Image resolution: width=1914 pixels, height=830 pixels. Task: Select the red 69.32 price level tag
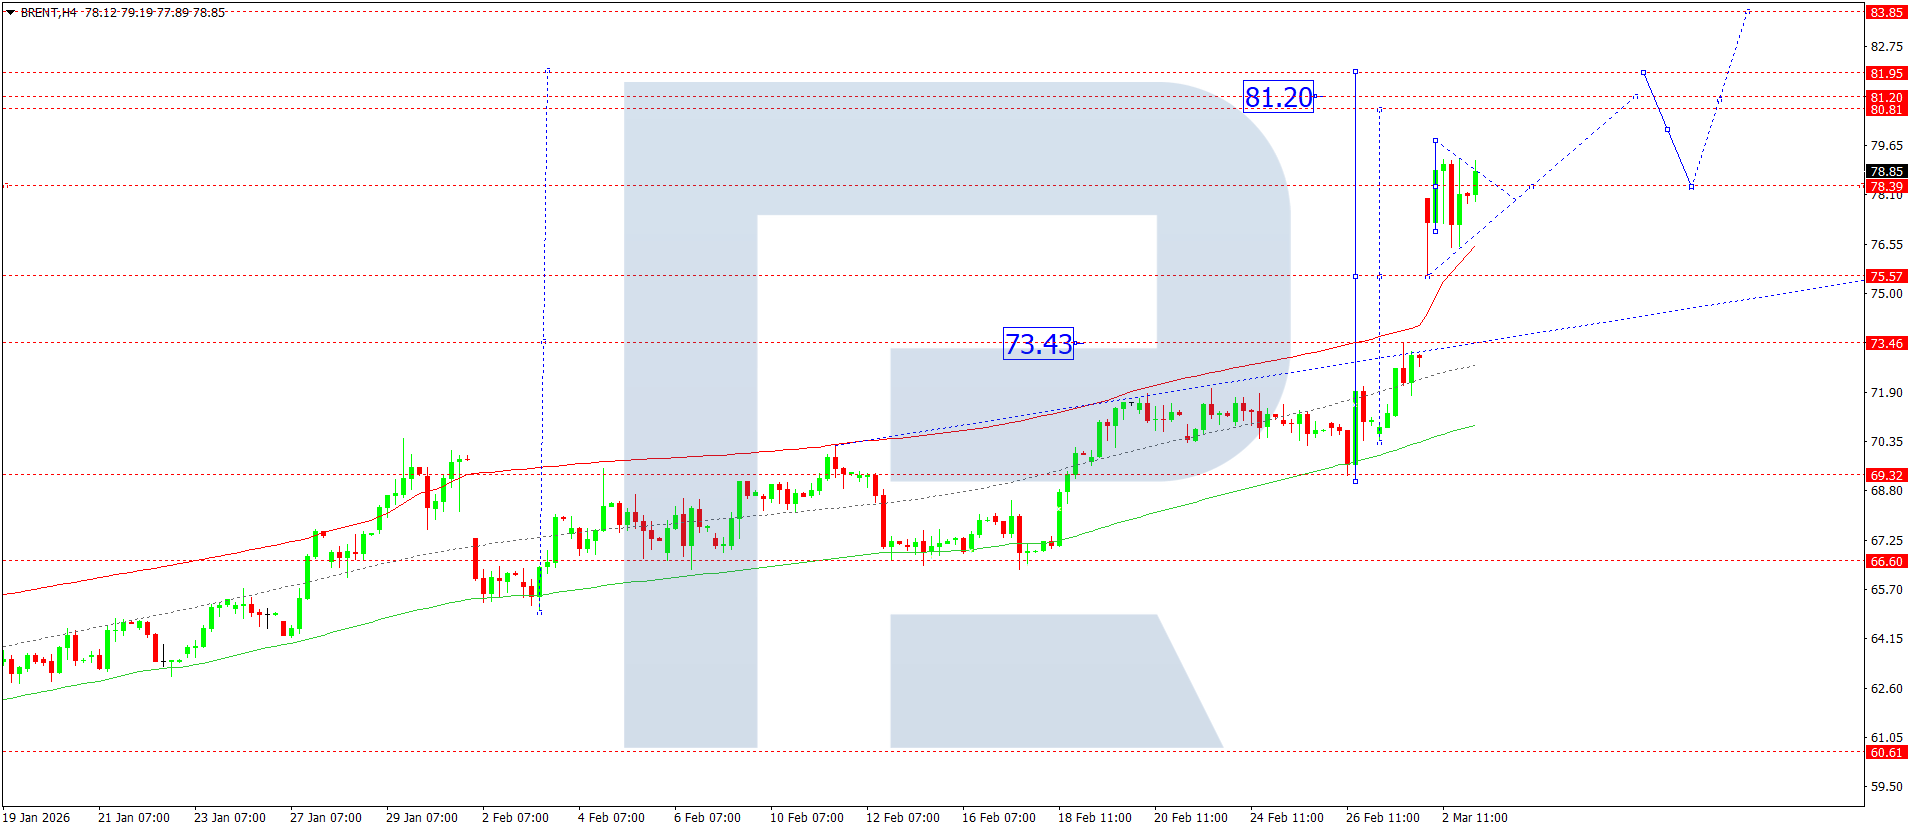pyautogui.click(x=1886, y=476)
